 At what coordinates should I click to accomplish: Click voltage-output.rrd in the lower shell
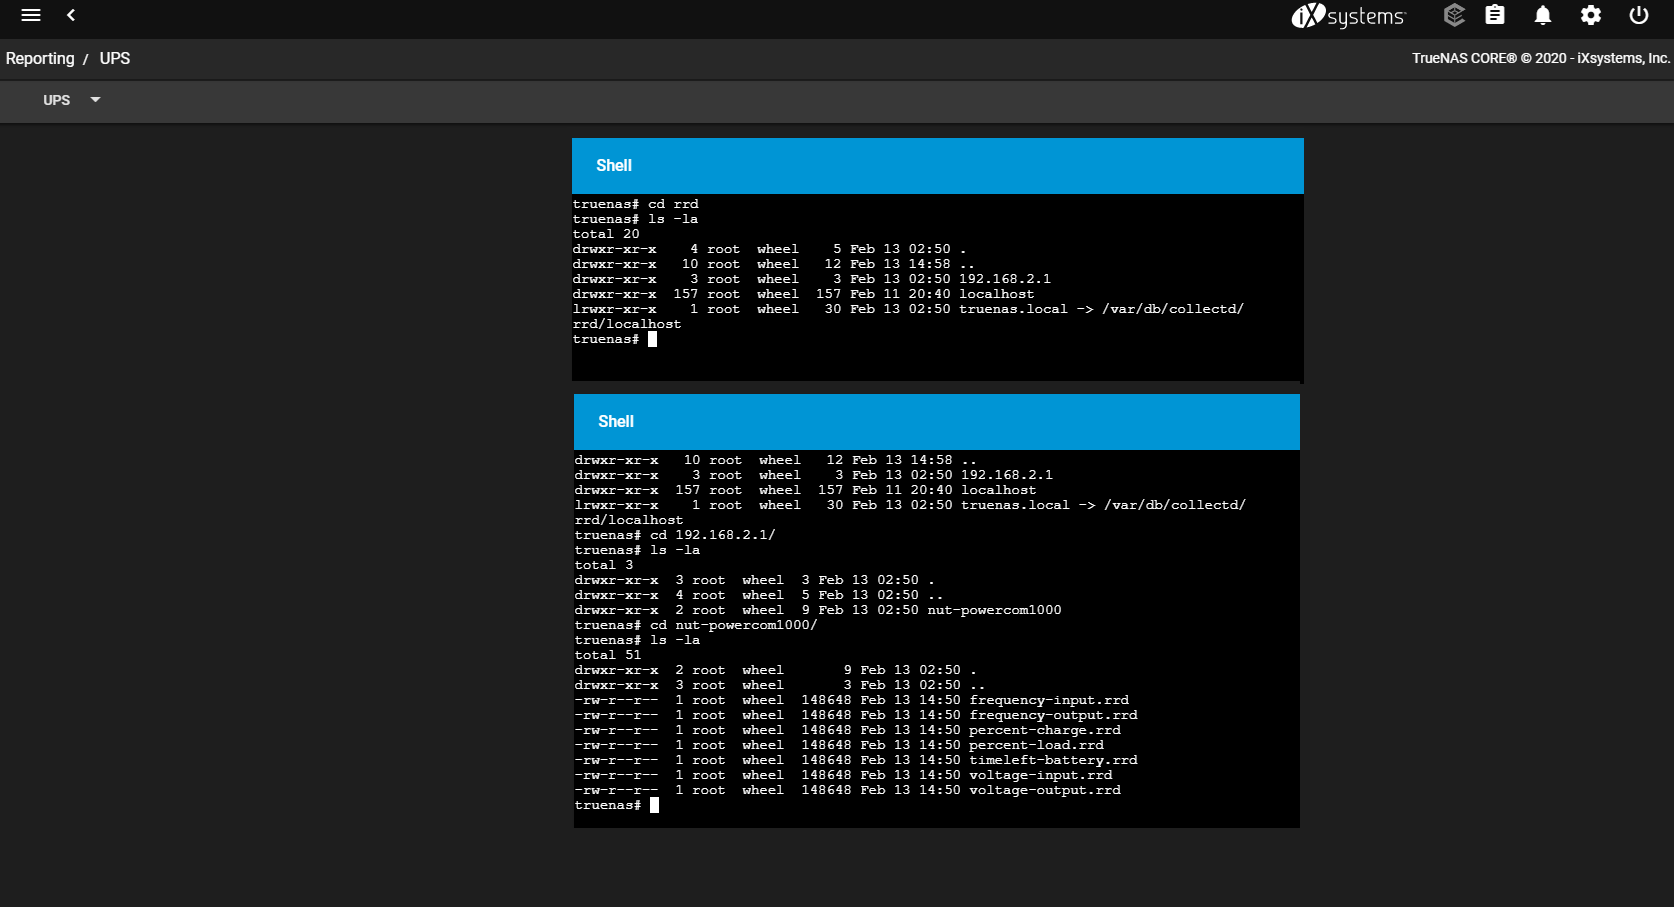tap(1044, 790)
